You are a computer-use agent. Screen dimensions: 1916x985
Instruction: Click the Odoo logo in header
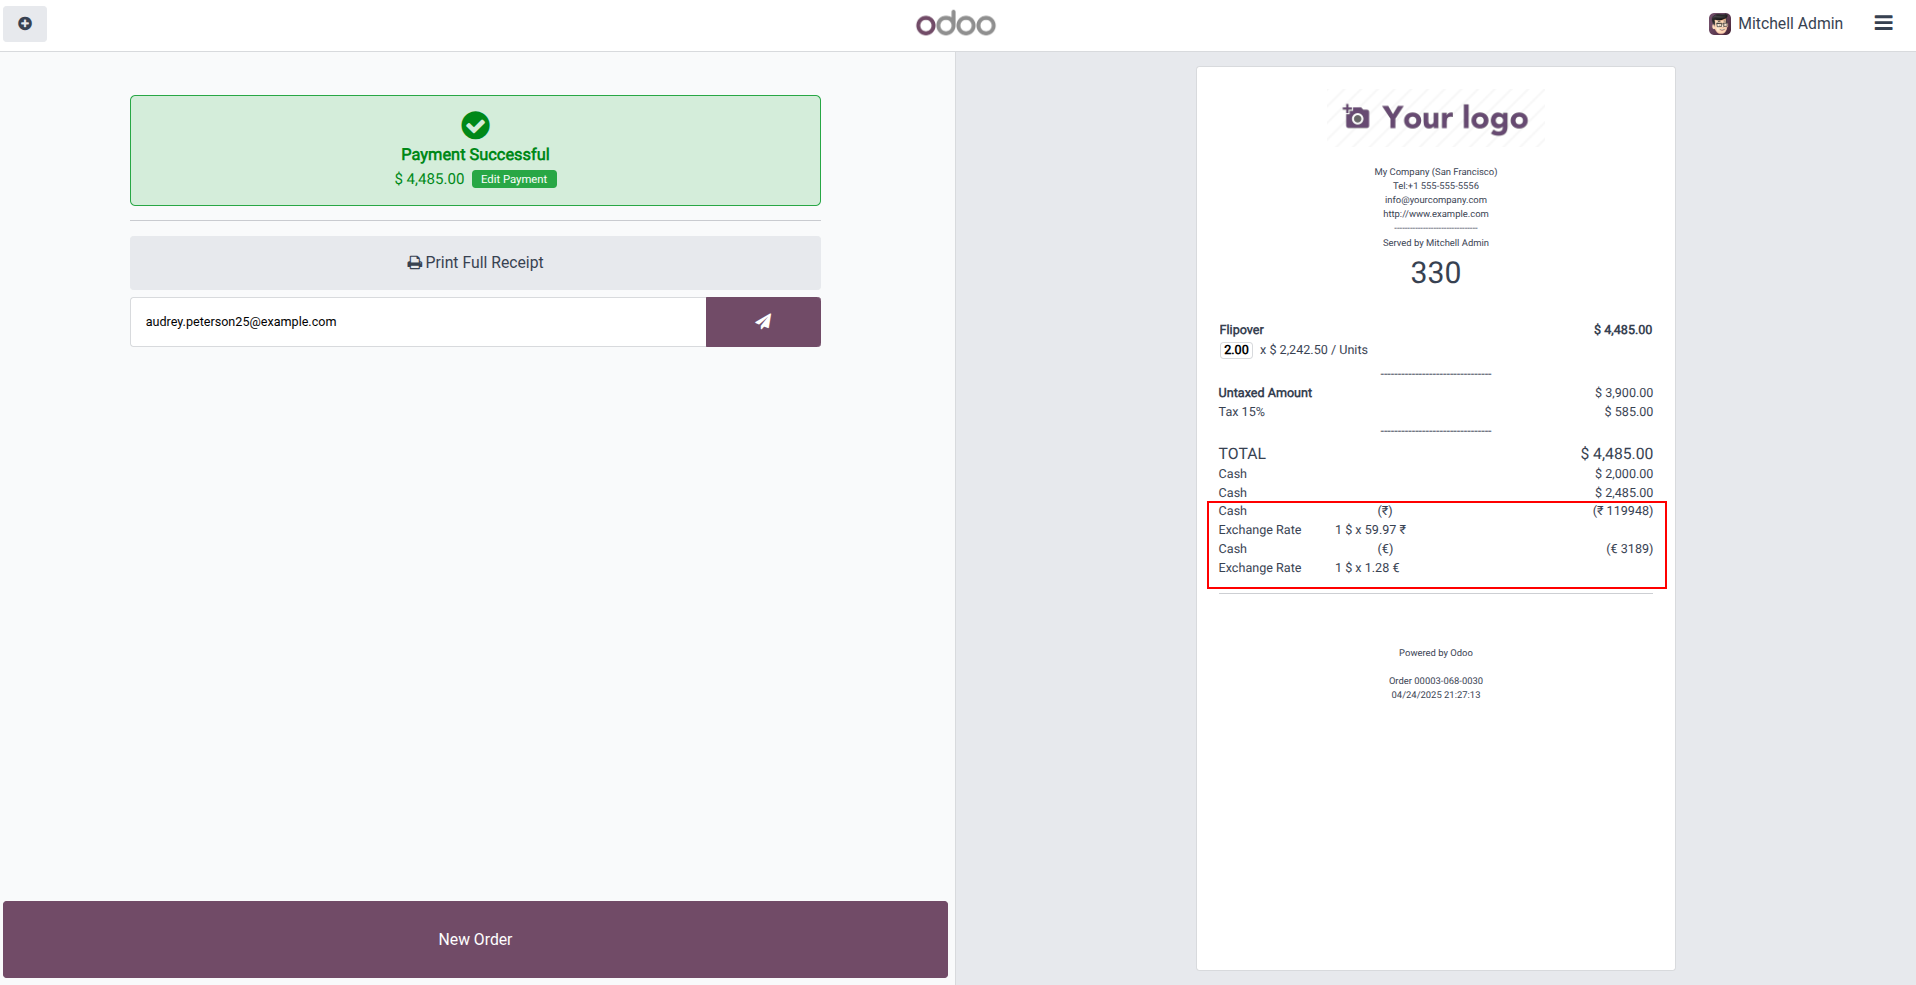956,24
